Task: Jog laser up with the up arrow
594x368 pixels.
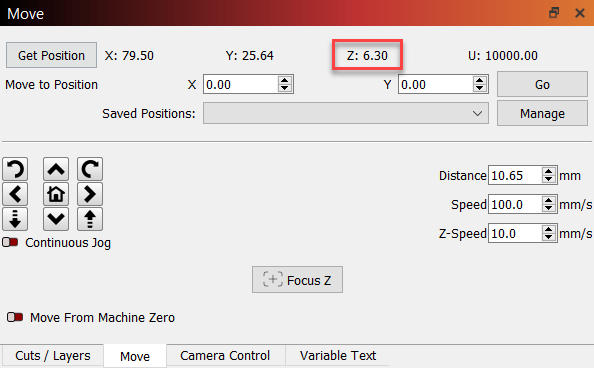Action: pos(56,169)
